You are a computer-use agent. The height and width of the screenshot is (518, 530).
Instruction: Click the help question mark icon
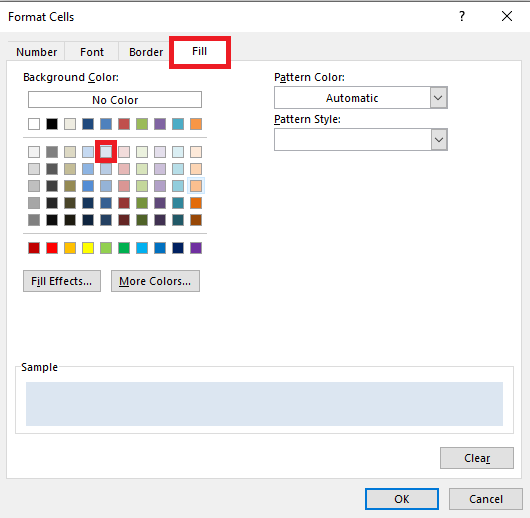coord(462,16)
